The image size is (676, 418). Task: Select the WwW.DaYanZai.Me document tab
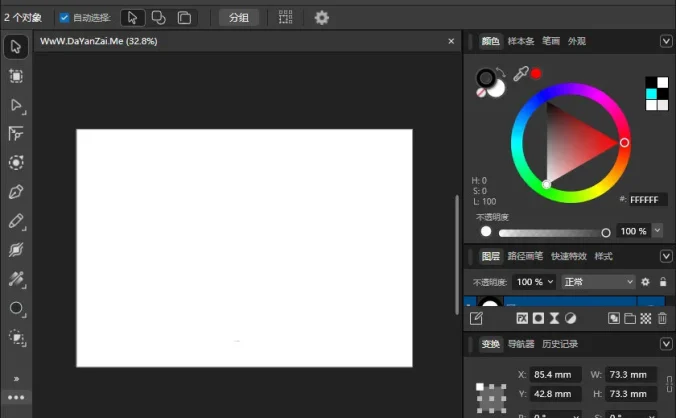point(99,41)
